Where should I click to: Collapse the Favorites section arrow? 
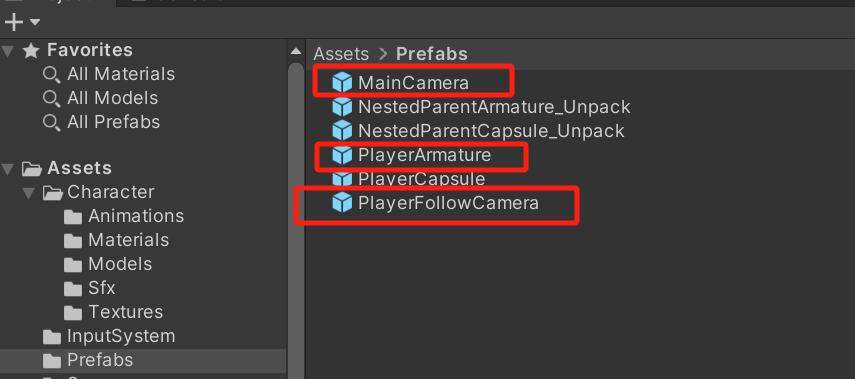[x=8, y=51]
